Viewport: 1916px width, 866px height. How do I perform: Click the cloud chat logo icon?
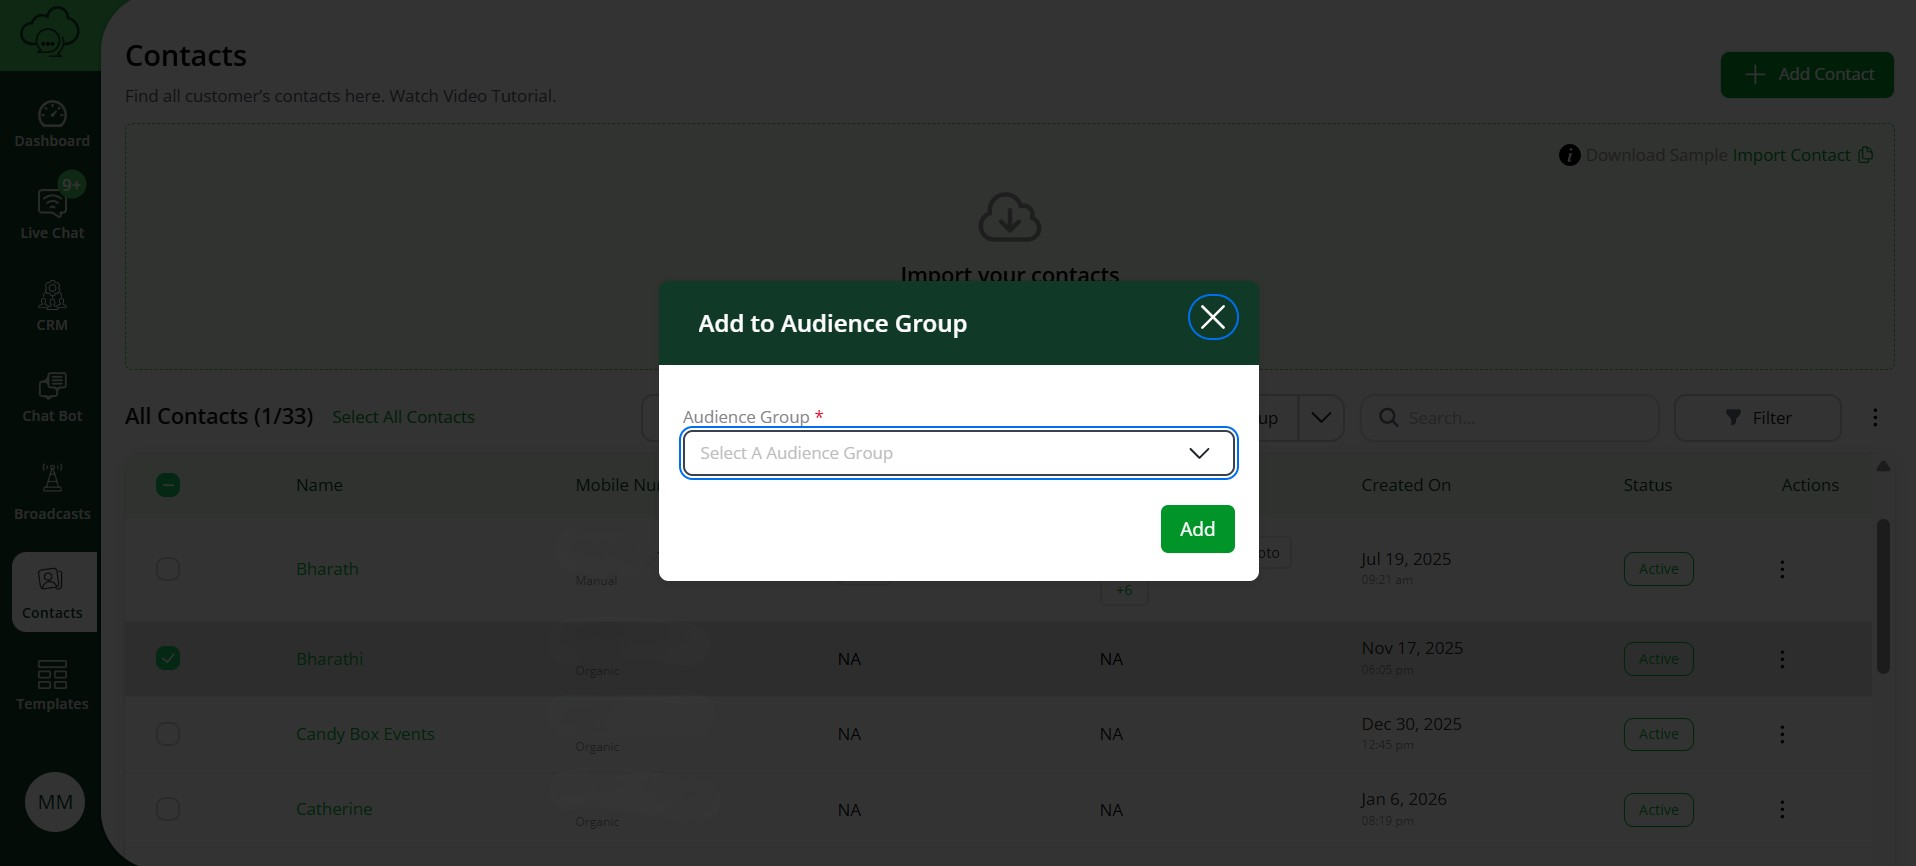(50, 32)
